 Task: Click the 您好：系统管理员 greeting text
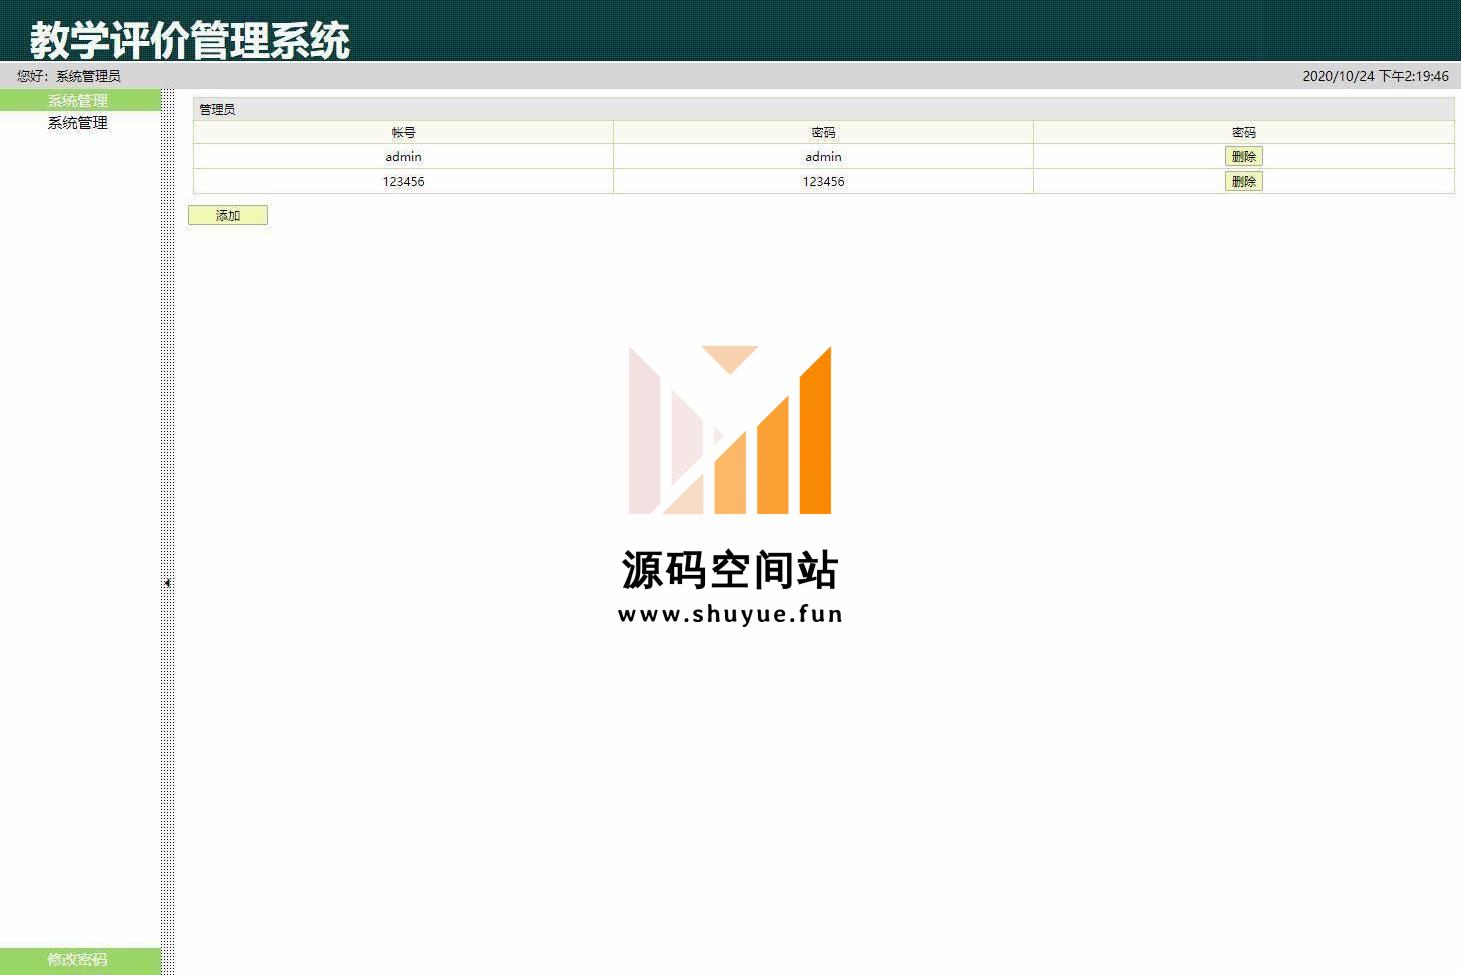click(x=69, y=76)
